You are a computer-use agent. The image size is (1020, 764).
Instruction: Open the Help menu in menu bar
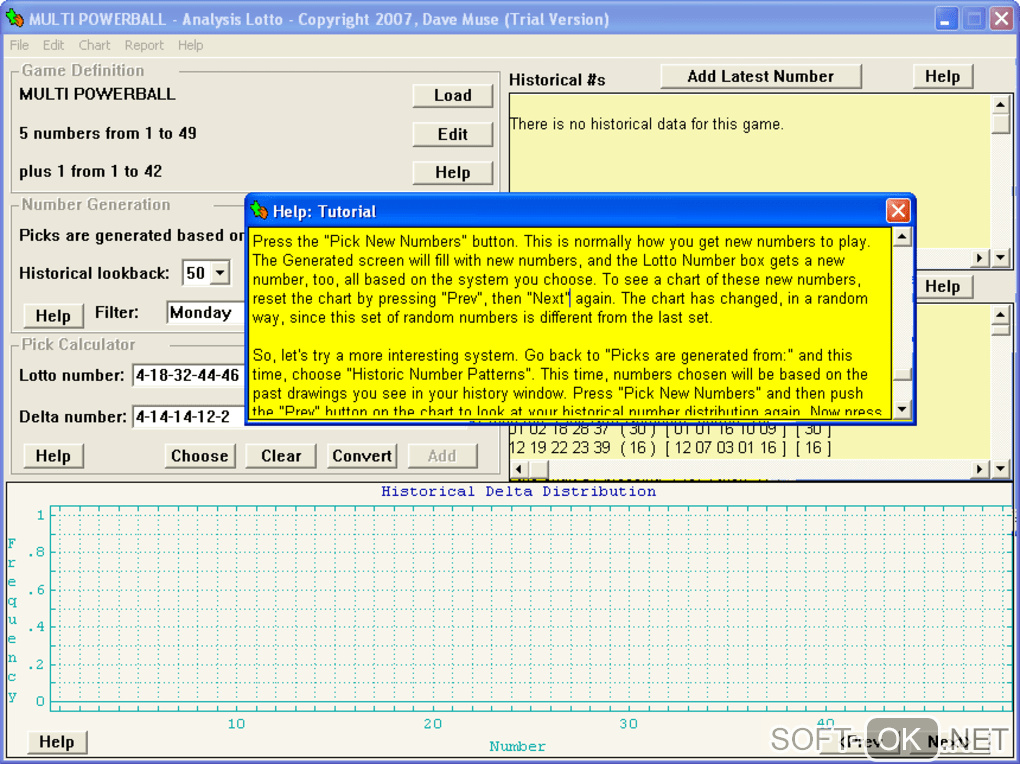pos(191,45)
